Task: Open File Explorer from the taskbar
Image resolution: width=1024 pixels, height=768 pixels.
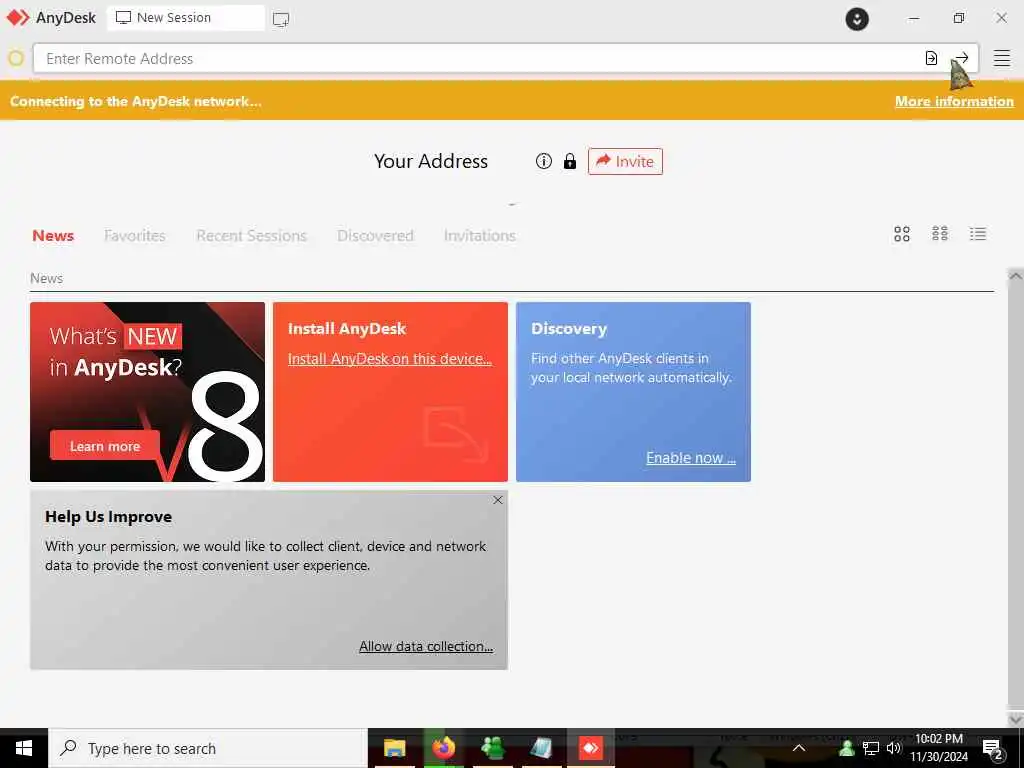Action: click(x=394, y=748)
